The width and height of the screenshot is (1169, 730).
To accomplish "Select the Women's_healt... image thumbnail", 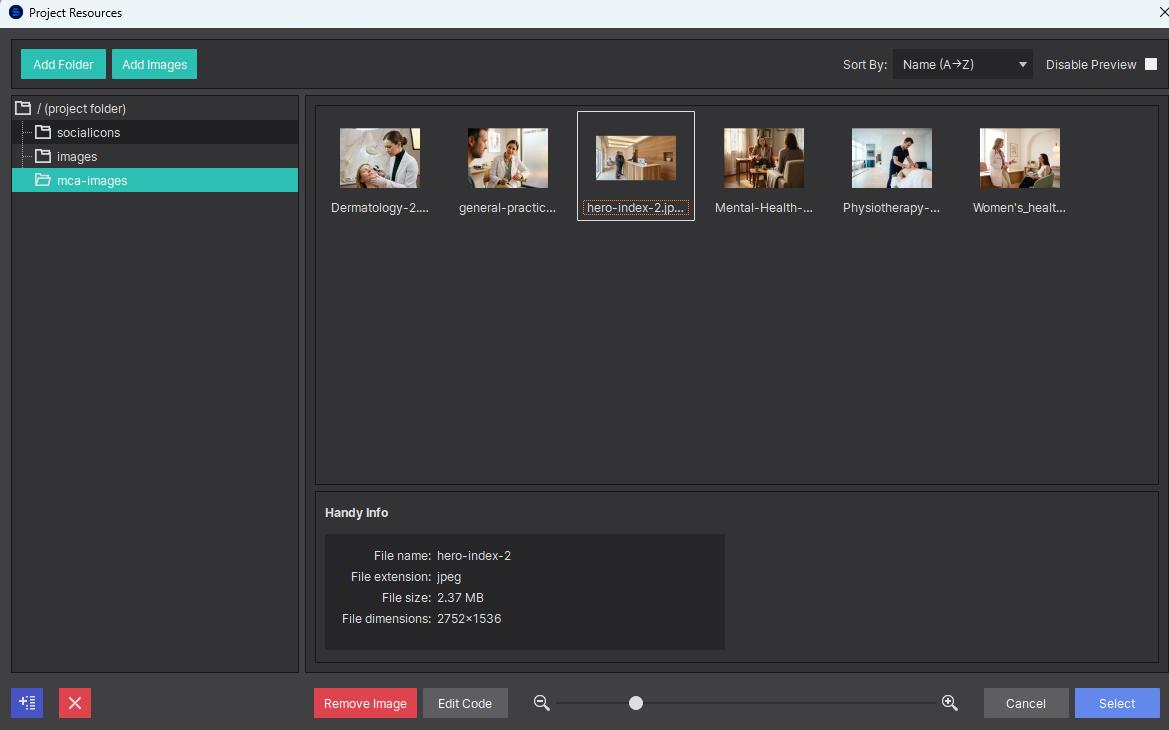I will 1019,157.
